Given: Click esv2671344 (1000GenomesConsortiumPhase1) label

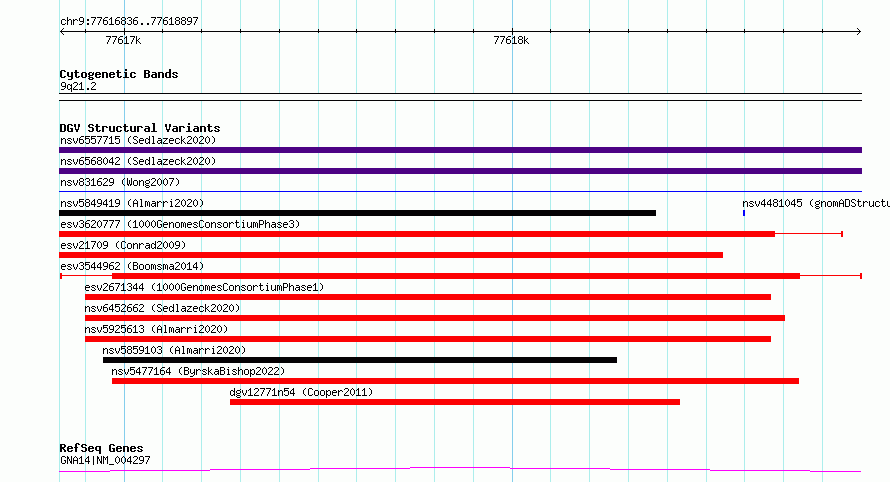Looking at the screenshot, I should (204, 287).
